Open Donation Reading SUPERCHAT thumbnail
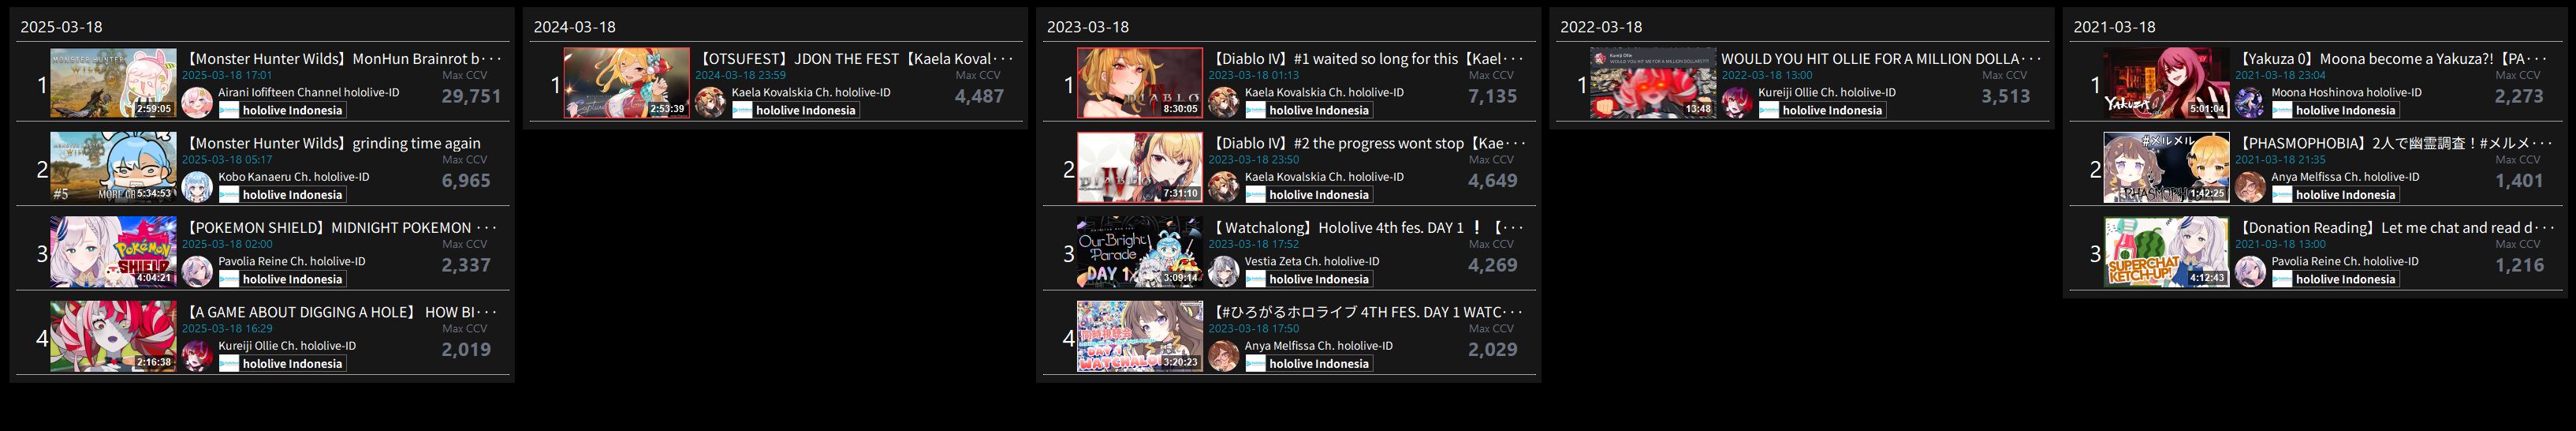Viewport: 2576px width, 431px height. 2166,252
